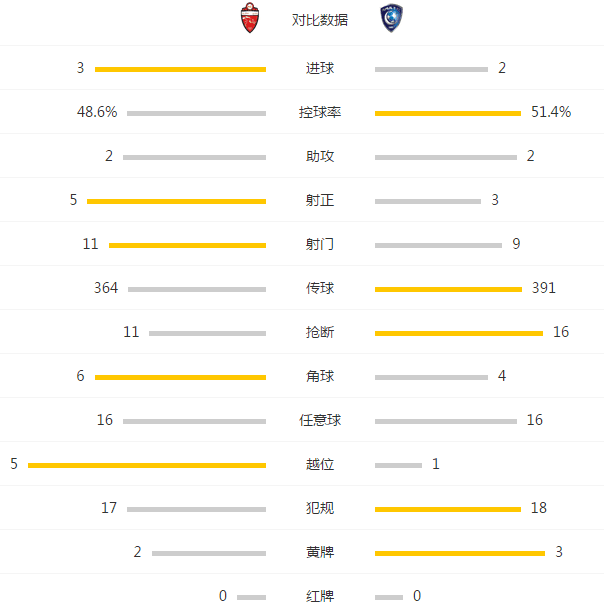This screenshot has width=604, height=607.
Task: Click the 18 fouls number
Action: click(539, 508)
